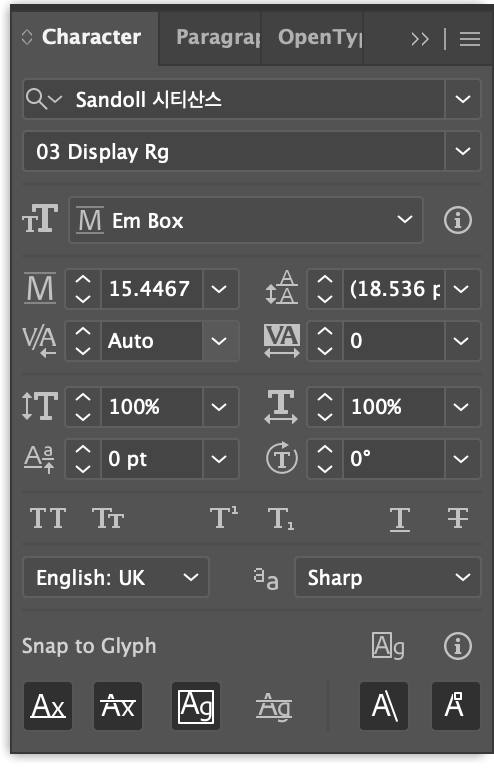The width and height of the screenshot is (494, 768).
Task: Show hidden panel tabs with double chevron
Action: coord(420,39)
